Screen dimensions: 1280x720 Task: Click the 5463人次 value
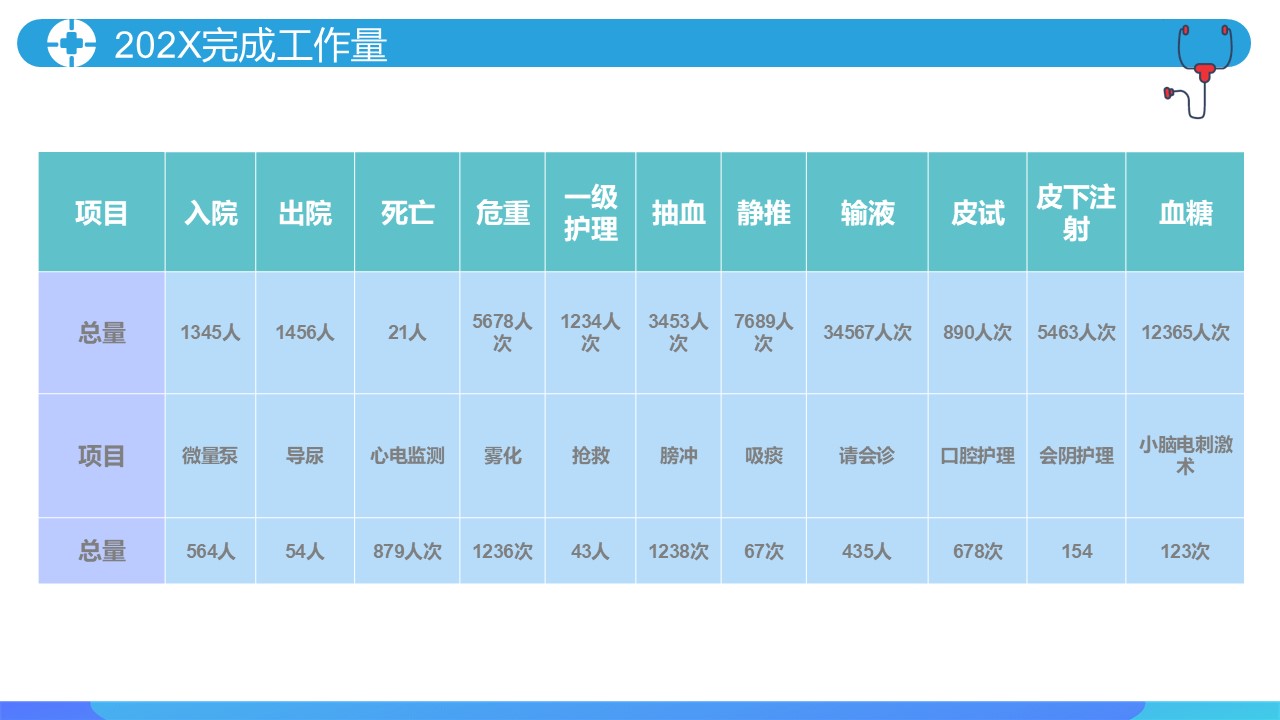1076,333
